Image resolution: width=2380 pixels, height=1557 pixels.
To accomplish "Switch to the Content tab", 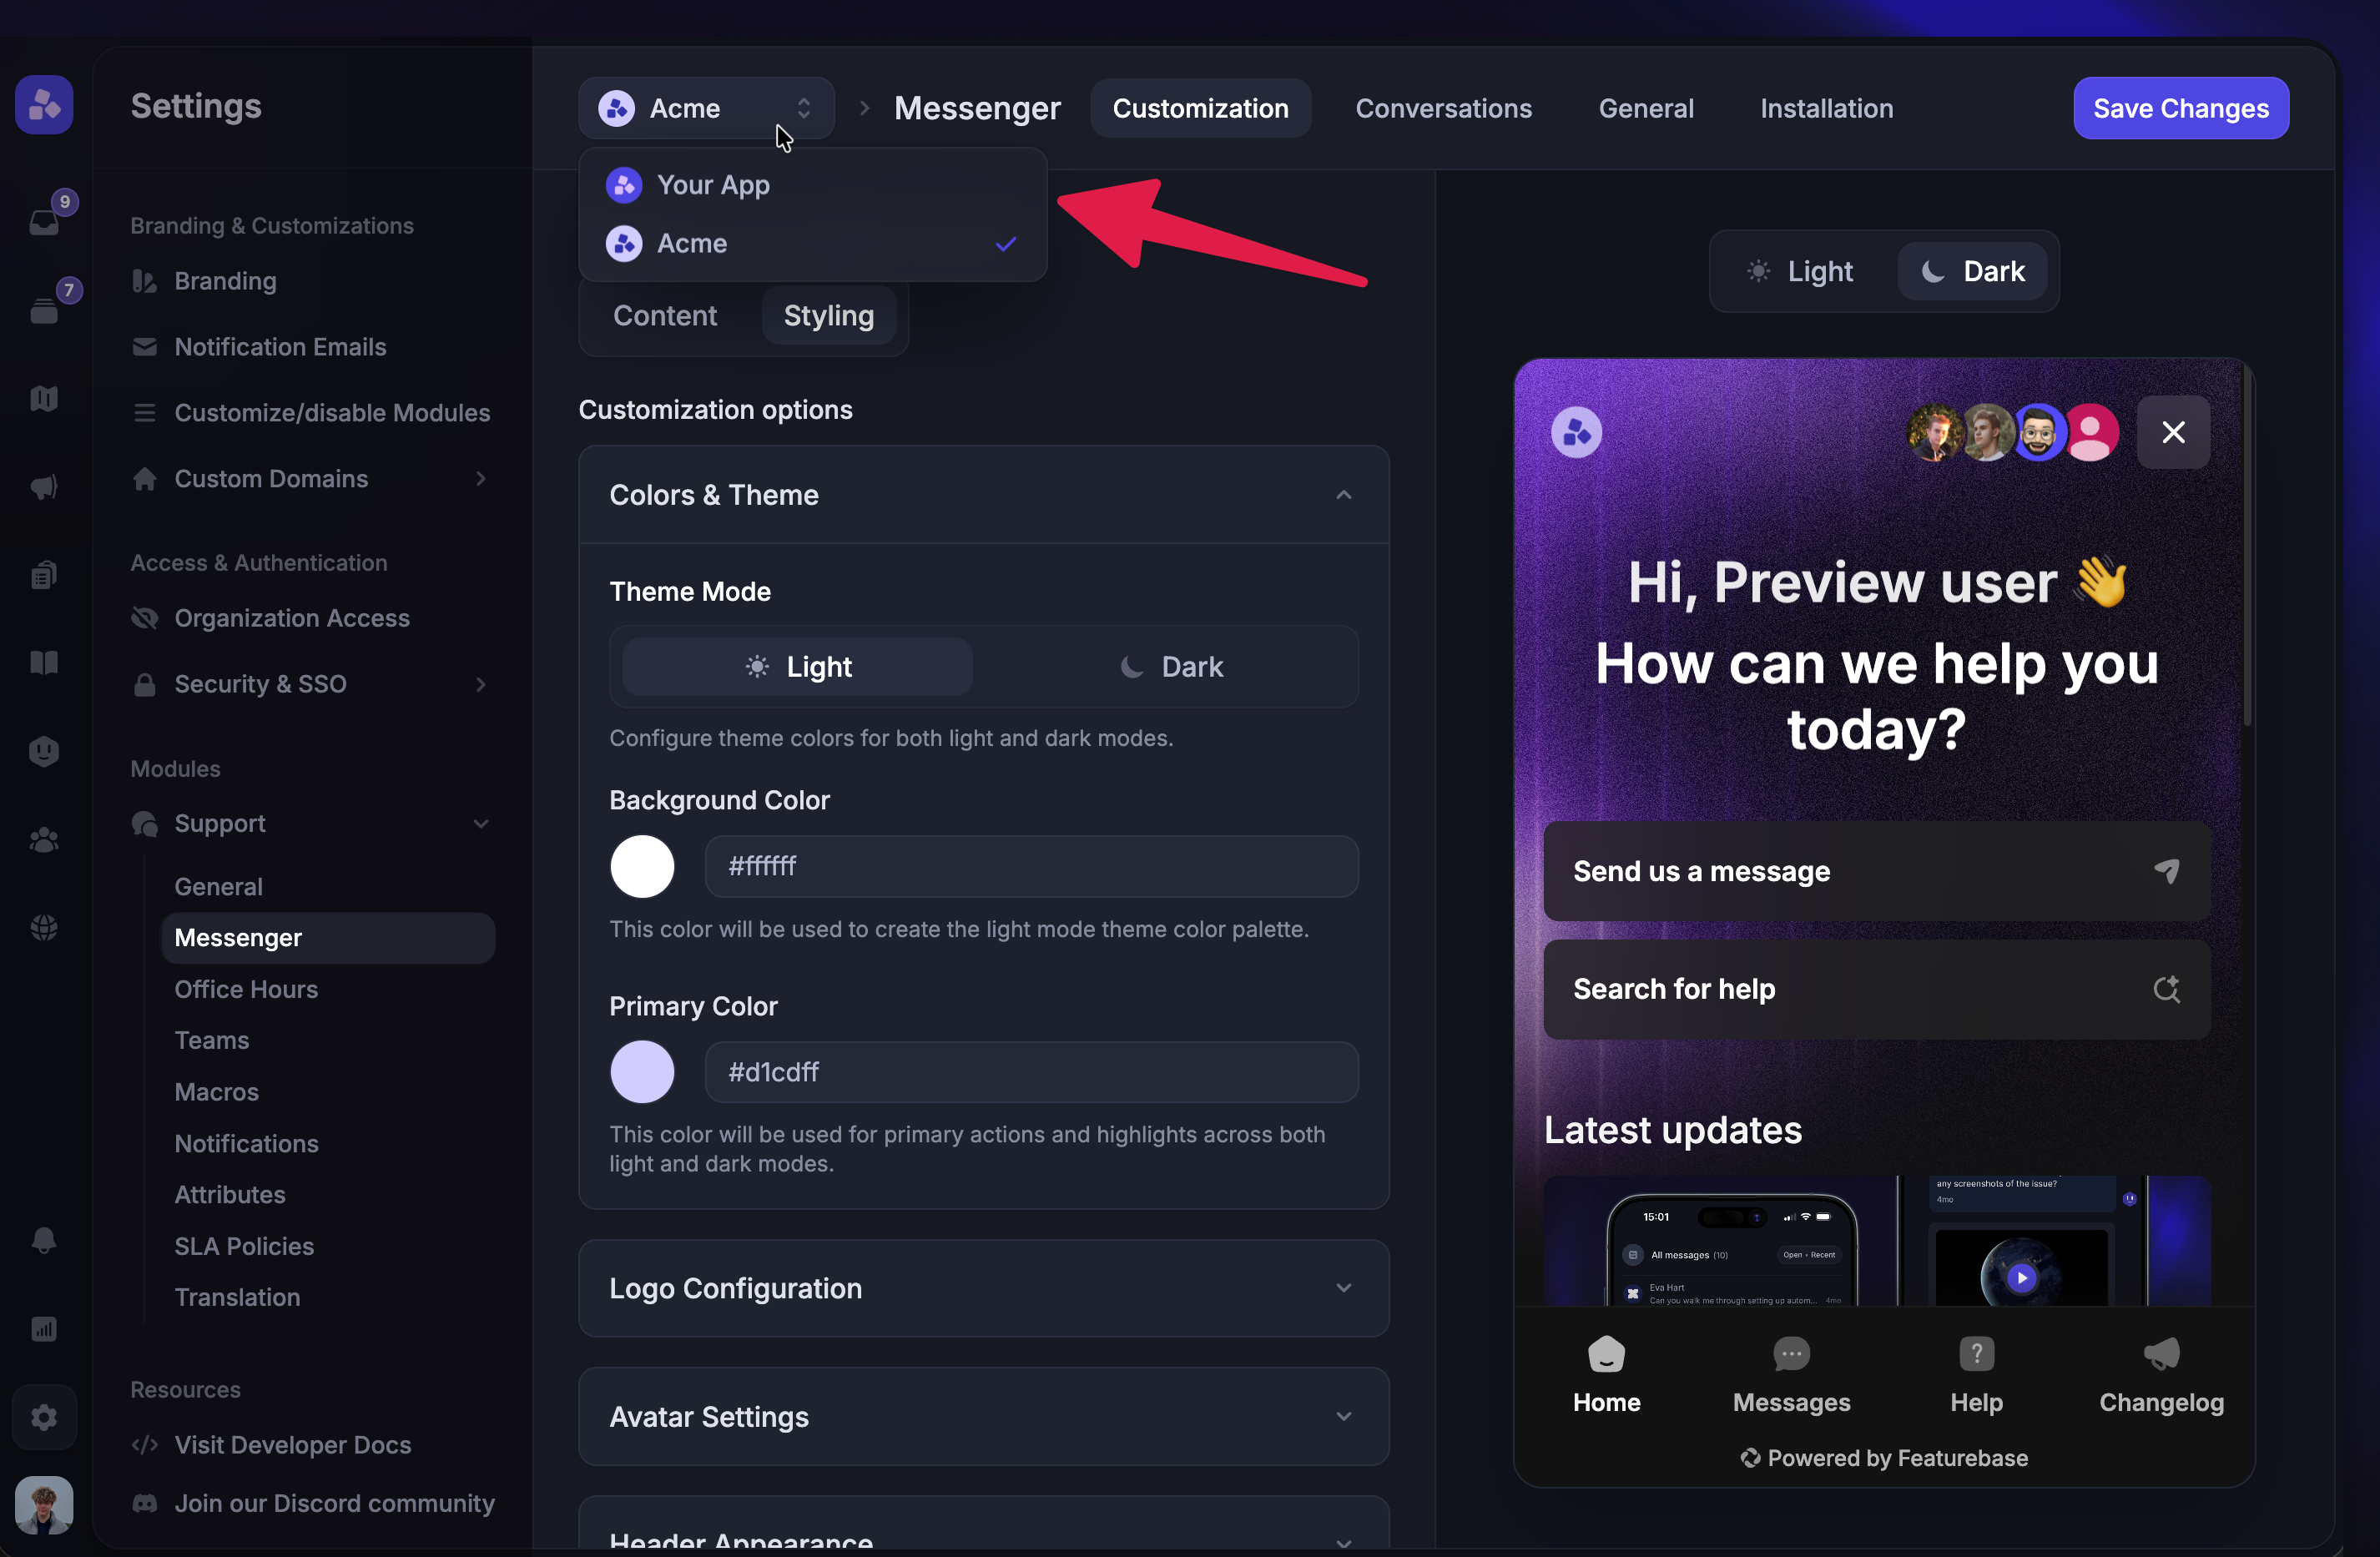I will pos(664,315).
